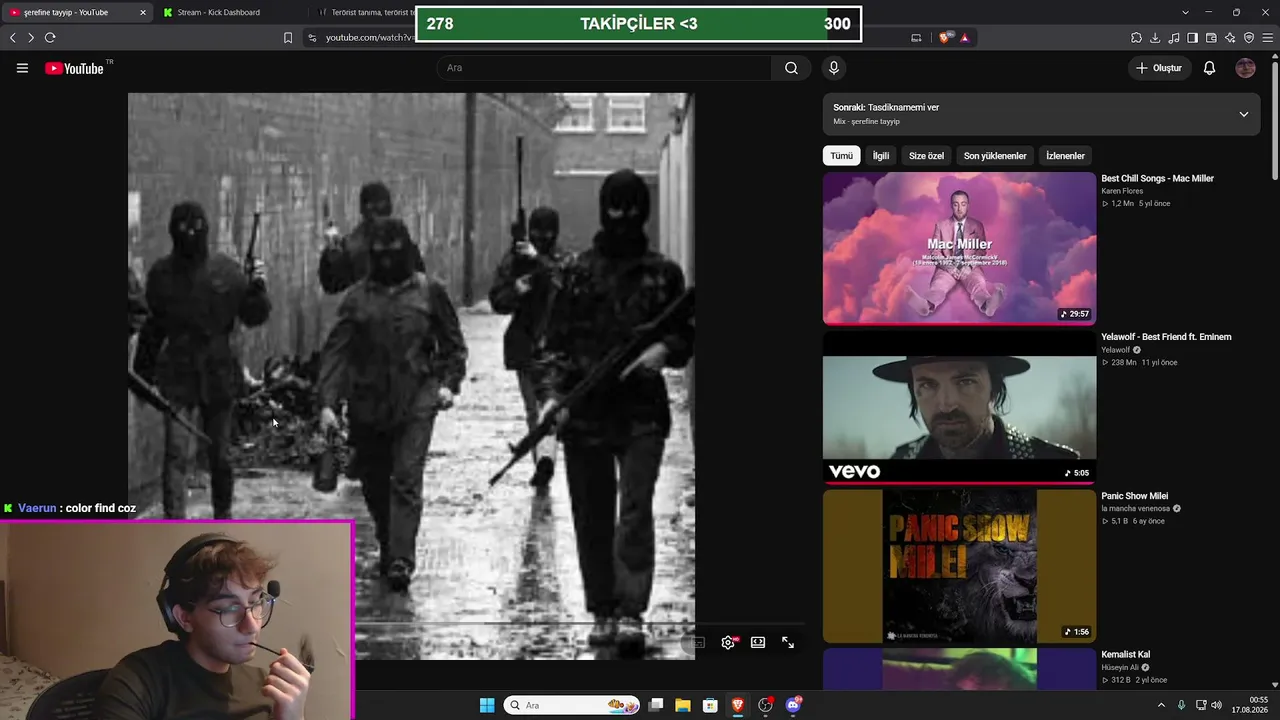1280x720 pixels.
Task: Close the şerefine tayyip YouTube tab
Action: [x=143, y=12]
